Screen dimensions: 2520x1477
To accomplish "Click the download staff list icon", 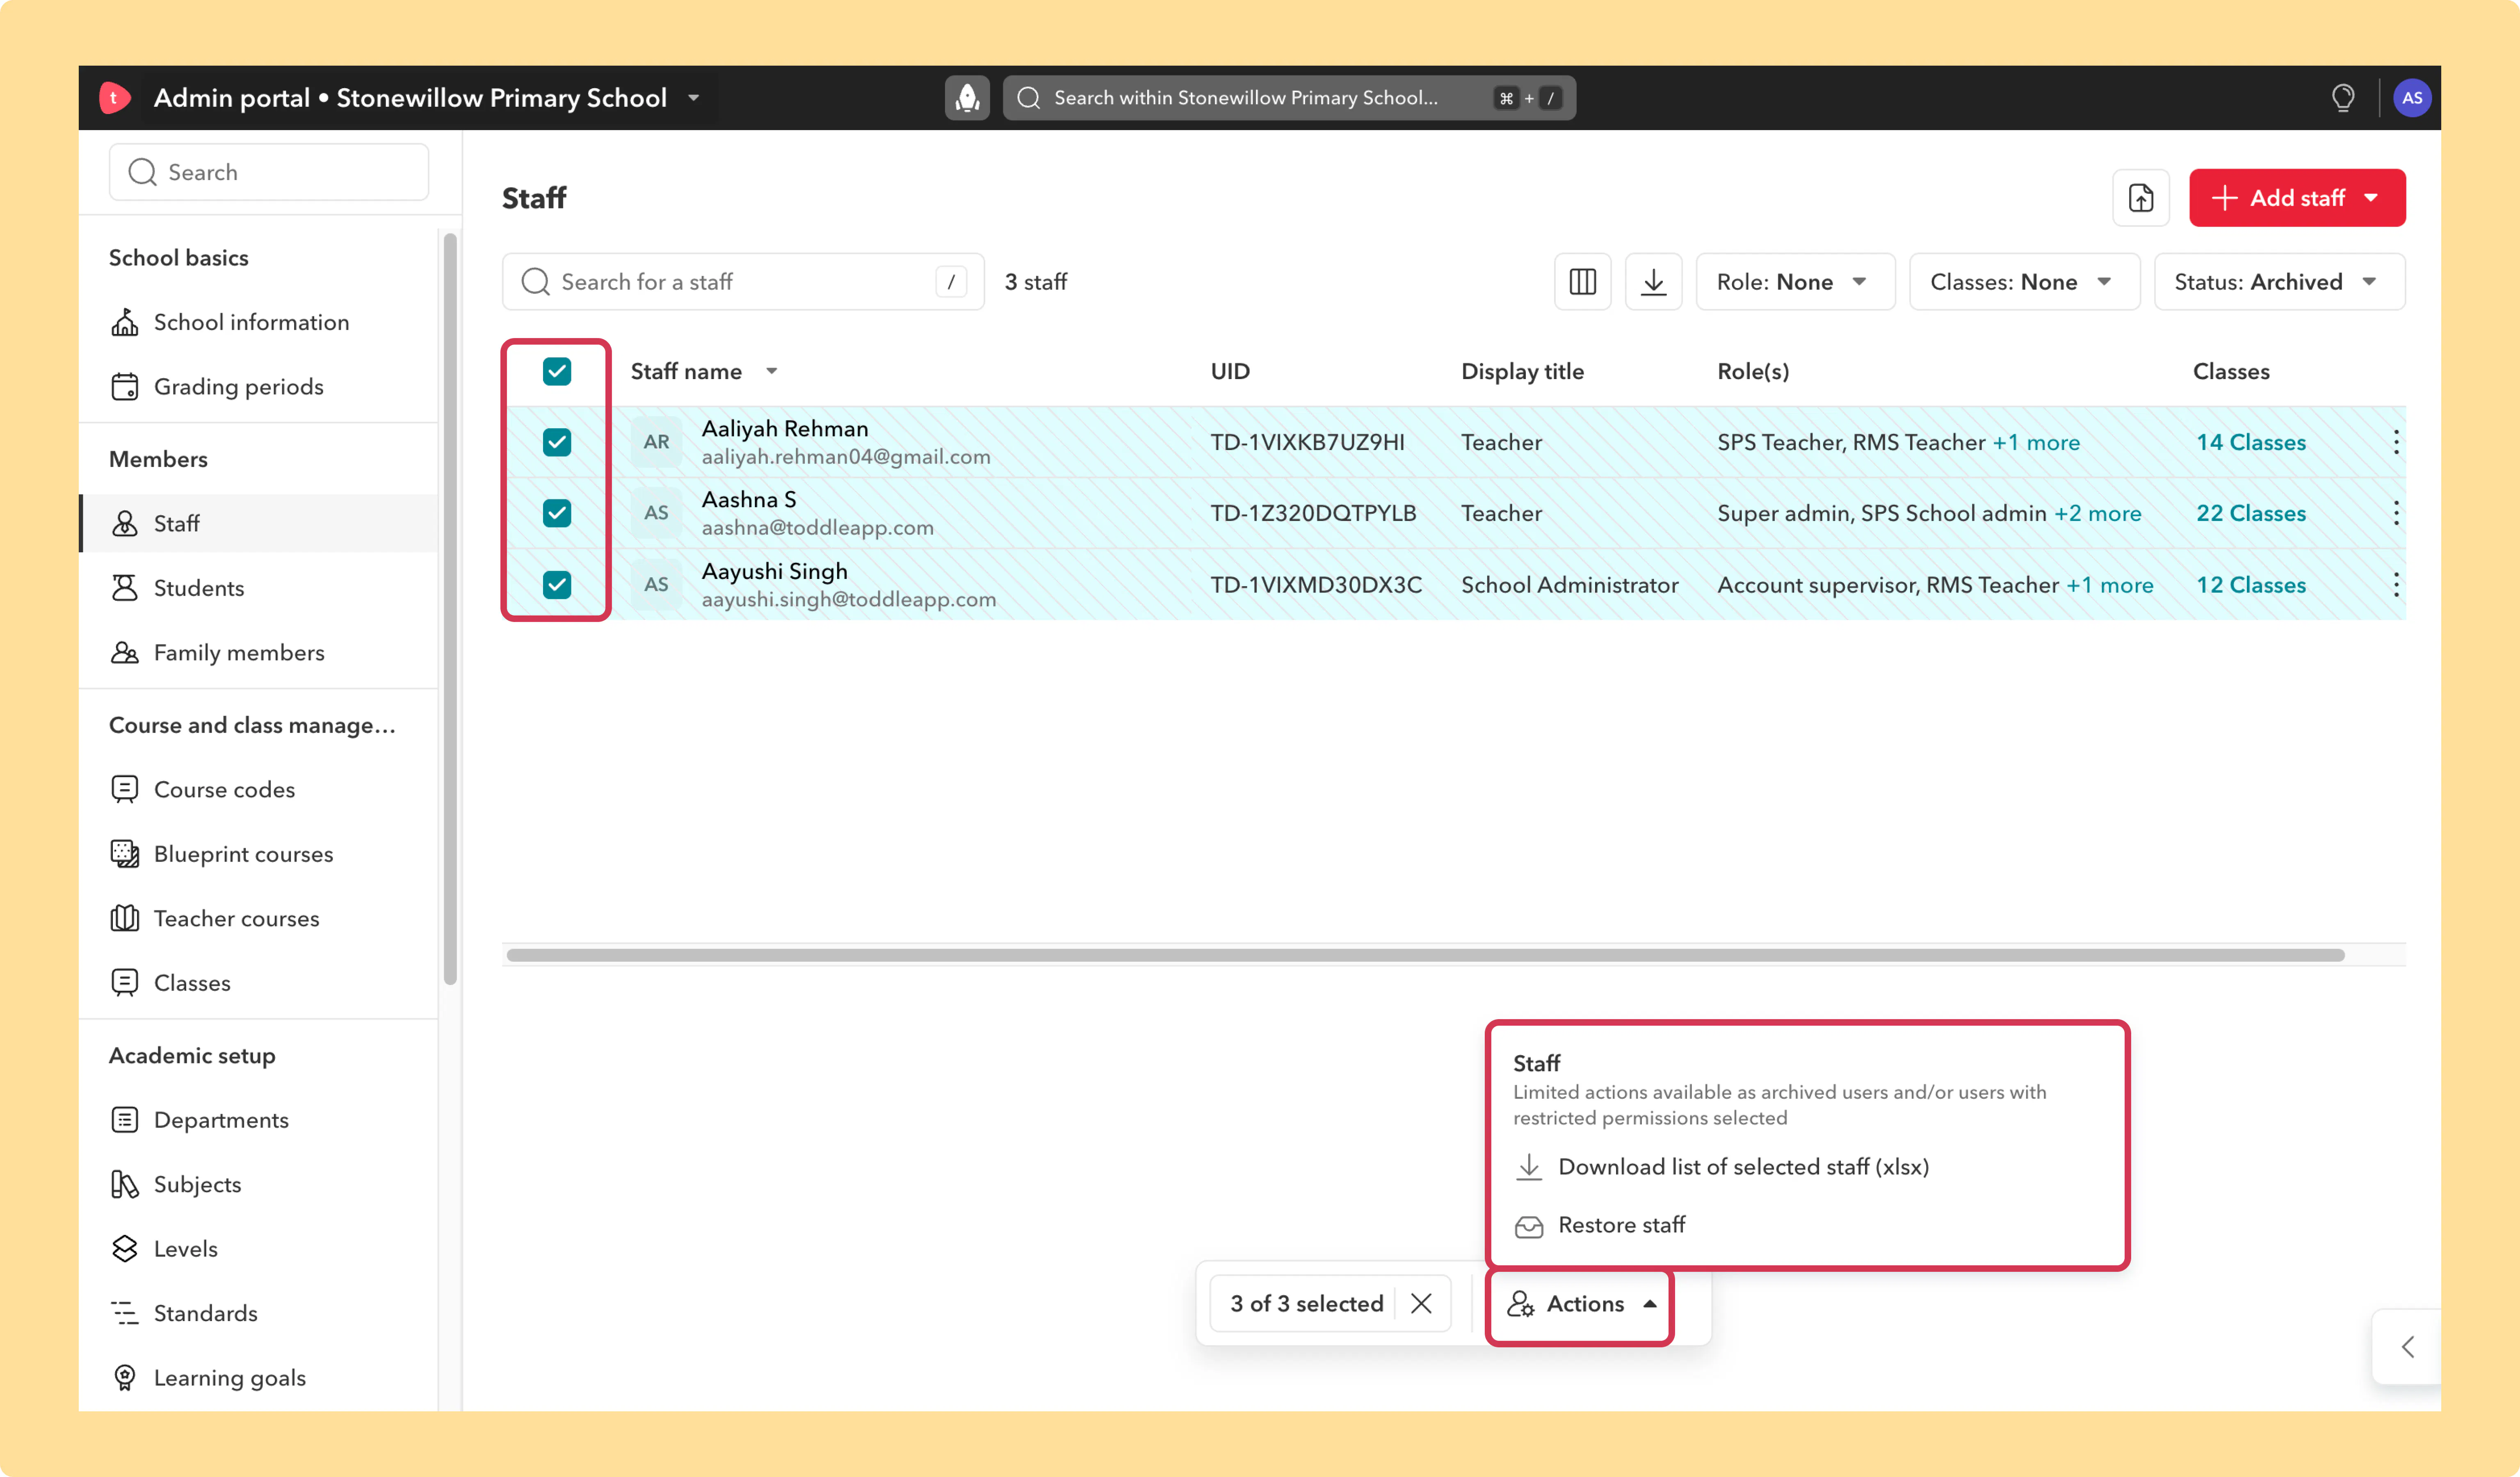I will (x=1654, y=282).
